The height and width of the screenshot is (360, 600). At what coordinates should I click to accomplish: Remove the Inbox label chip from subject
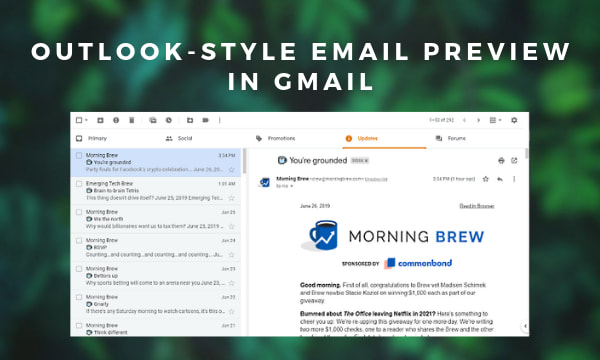[366, 161]
